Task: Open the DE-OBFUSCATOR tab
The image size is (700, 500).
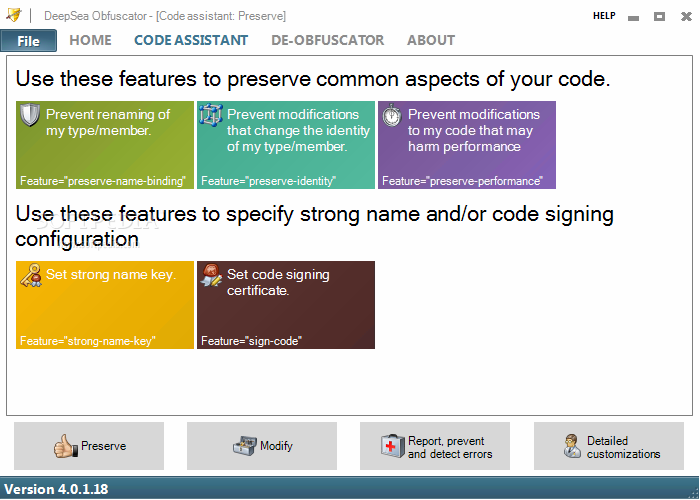Action: (x=327, y=40)
